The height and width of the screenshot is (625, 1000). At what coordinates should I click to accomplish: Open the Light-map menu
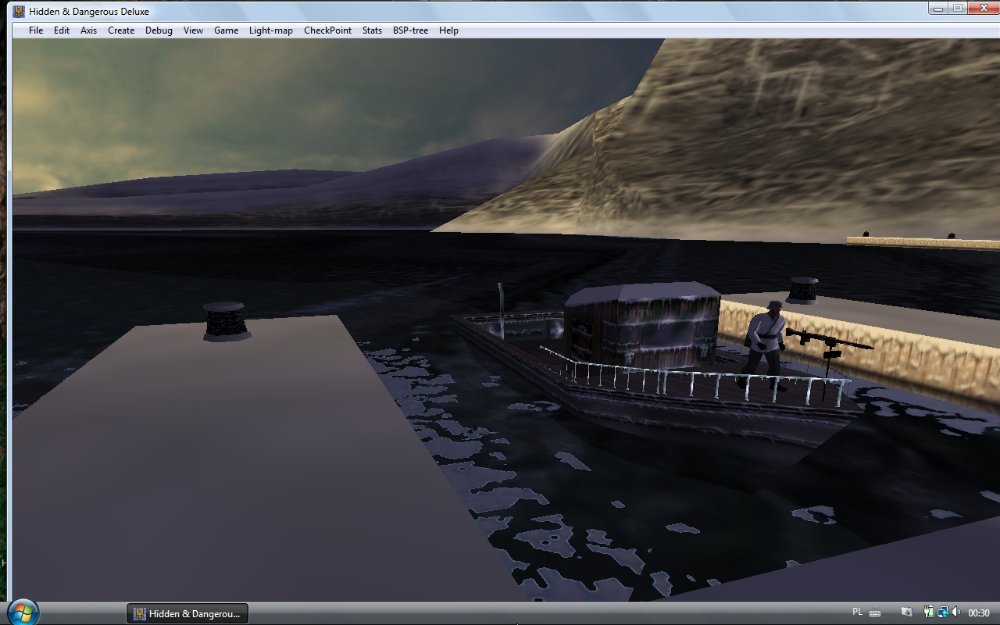(x=271, y=31)
